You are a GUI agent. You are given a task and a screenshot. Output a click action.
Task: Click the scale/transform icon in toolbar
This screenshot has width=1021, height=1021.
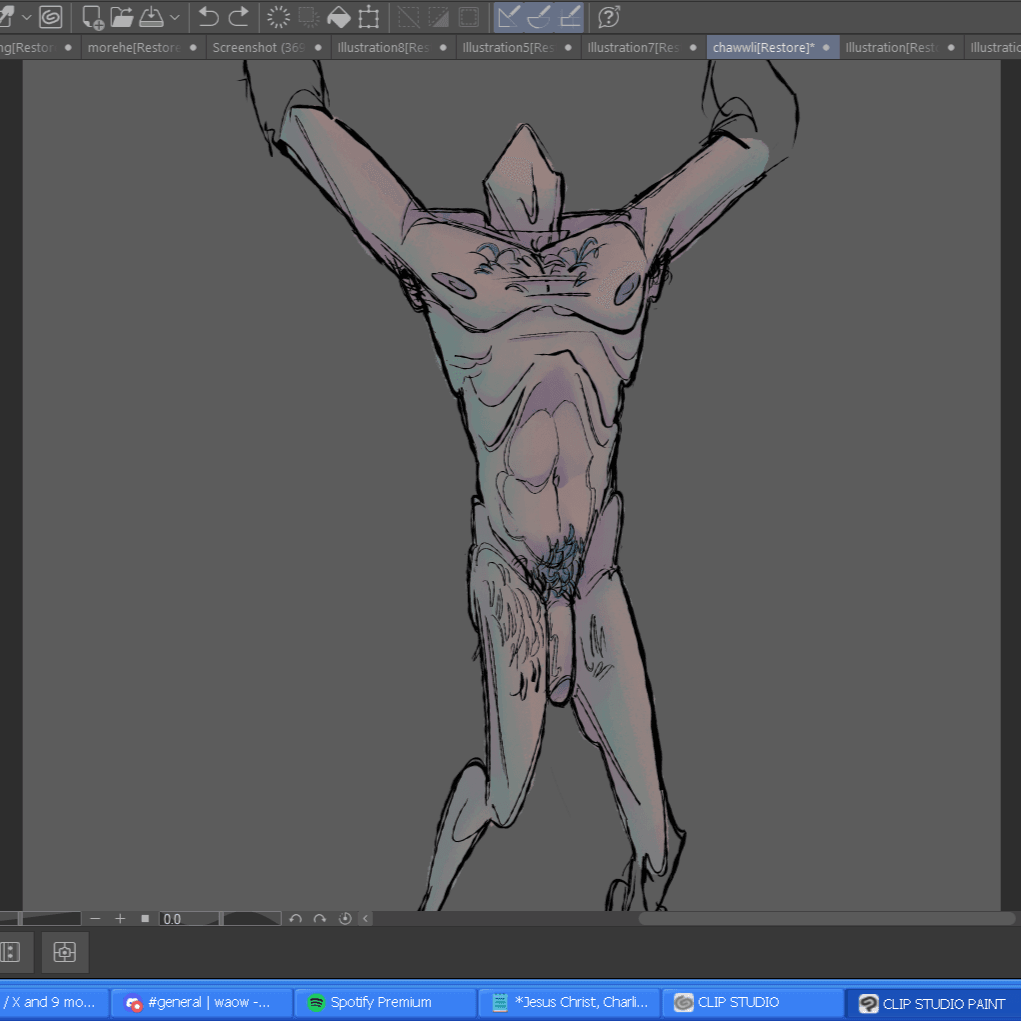pyautogui.click(x=369, y=17)
